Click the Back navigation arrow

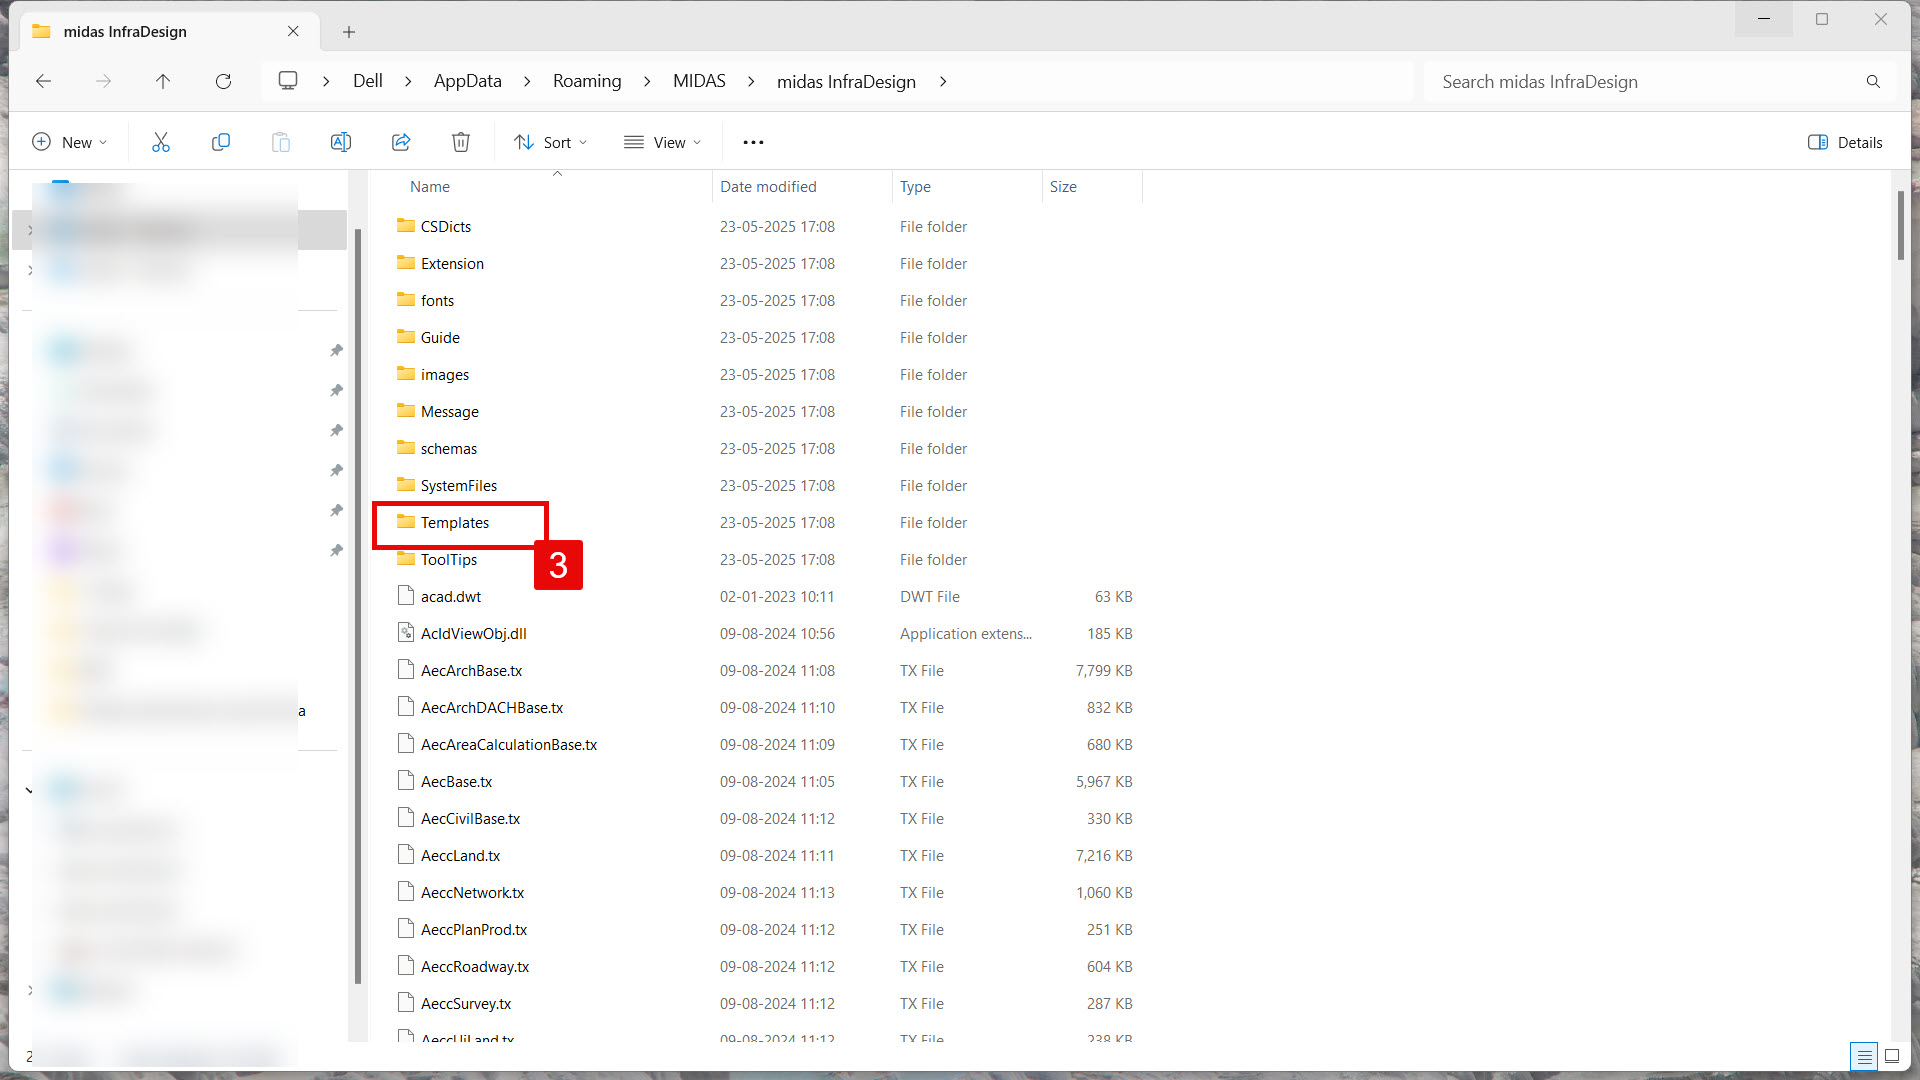pos(43,81)
